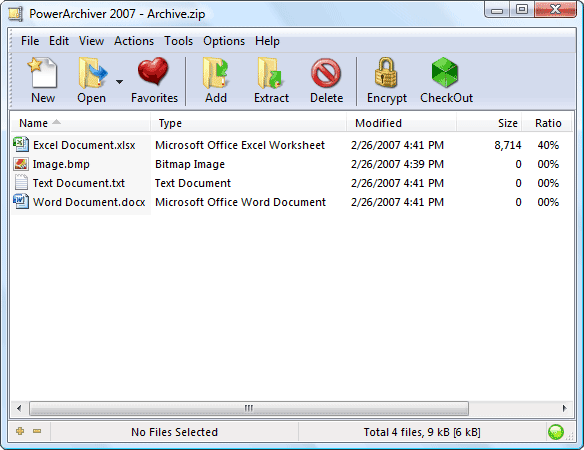Click the green status indicator icon
The image size is (584, 450).
556,432
